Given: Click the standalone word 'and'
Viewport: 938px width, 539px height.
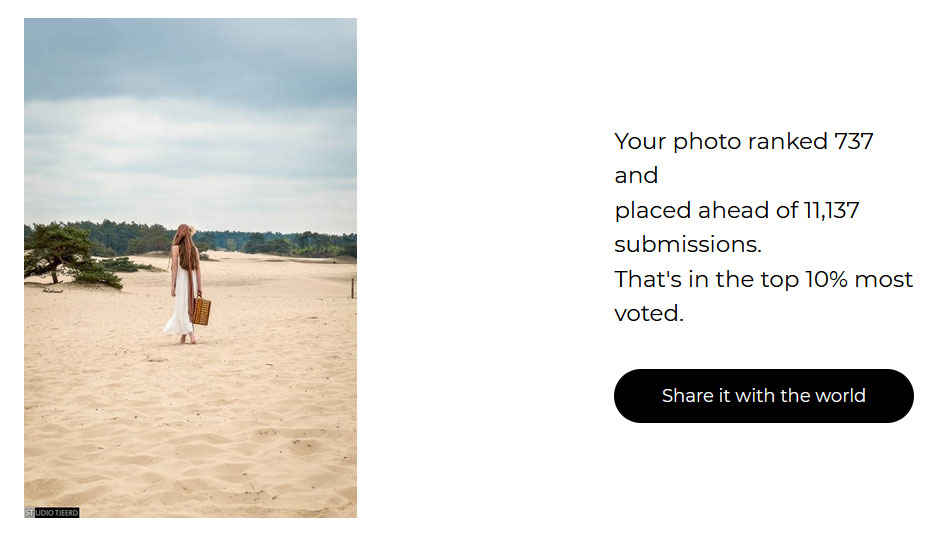Looking at the screenshot, I should 636,176.
